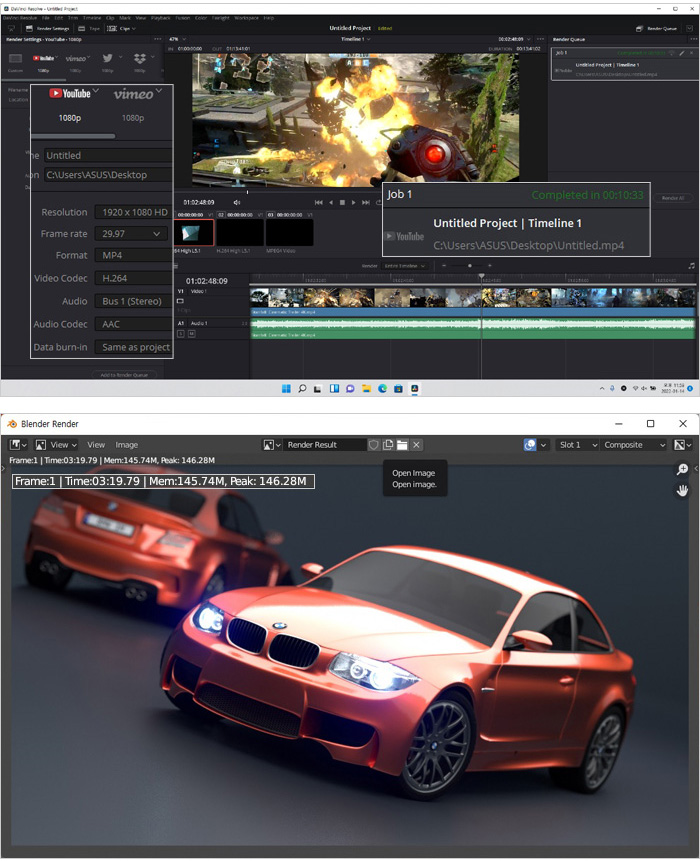The image size is (700, 861).
Task: Toggle the Render Queue panel button
Action: [657, 29]
